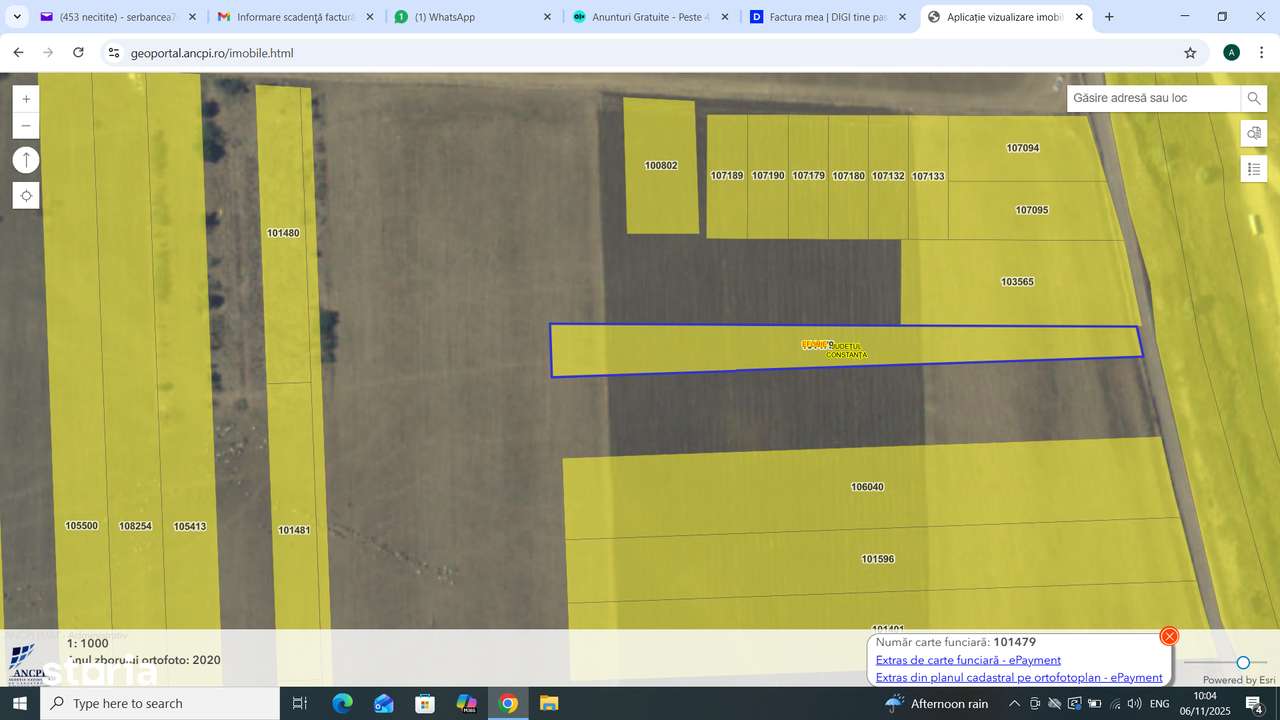The image size is (1280, 720).
Task: Open the Windows notification center
Action: [x=1255, y=704]
